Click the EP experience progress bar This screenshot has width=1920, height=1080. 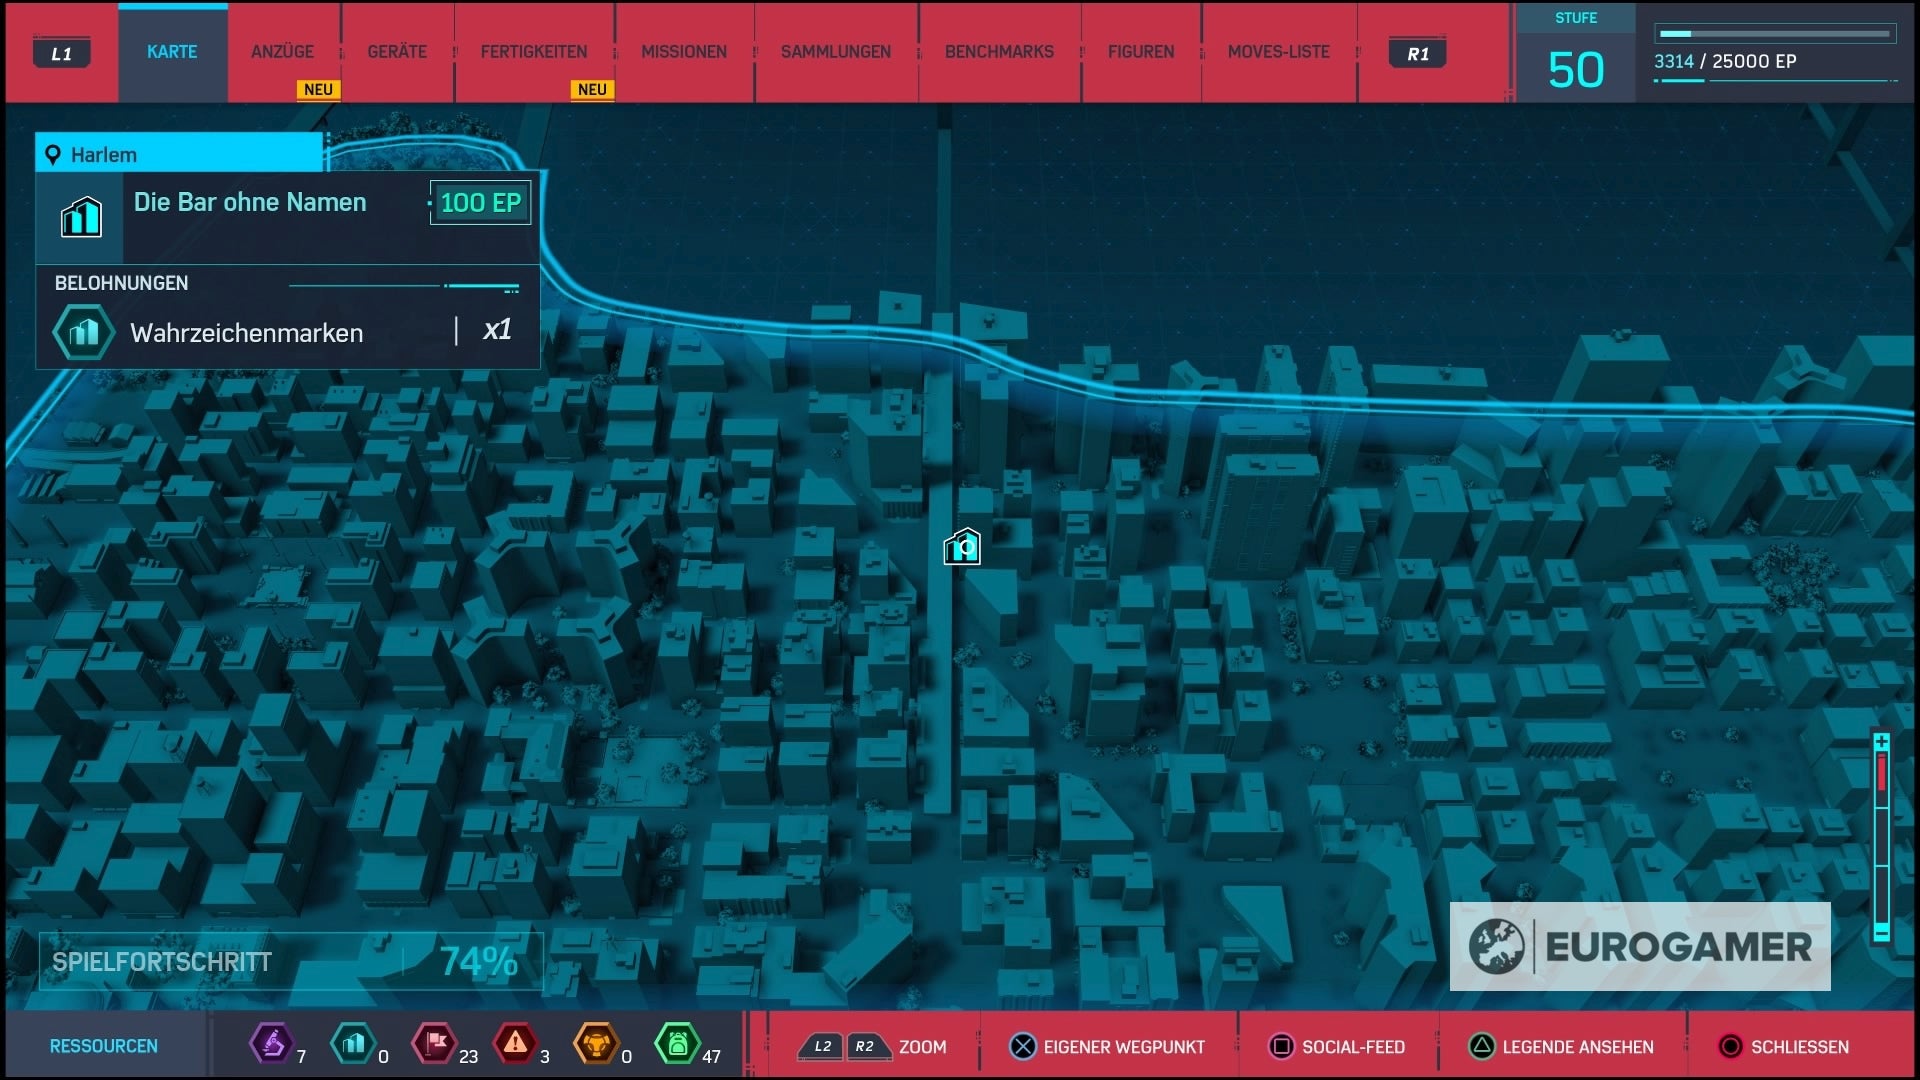coord(1775,33)
